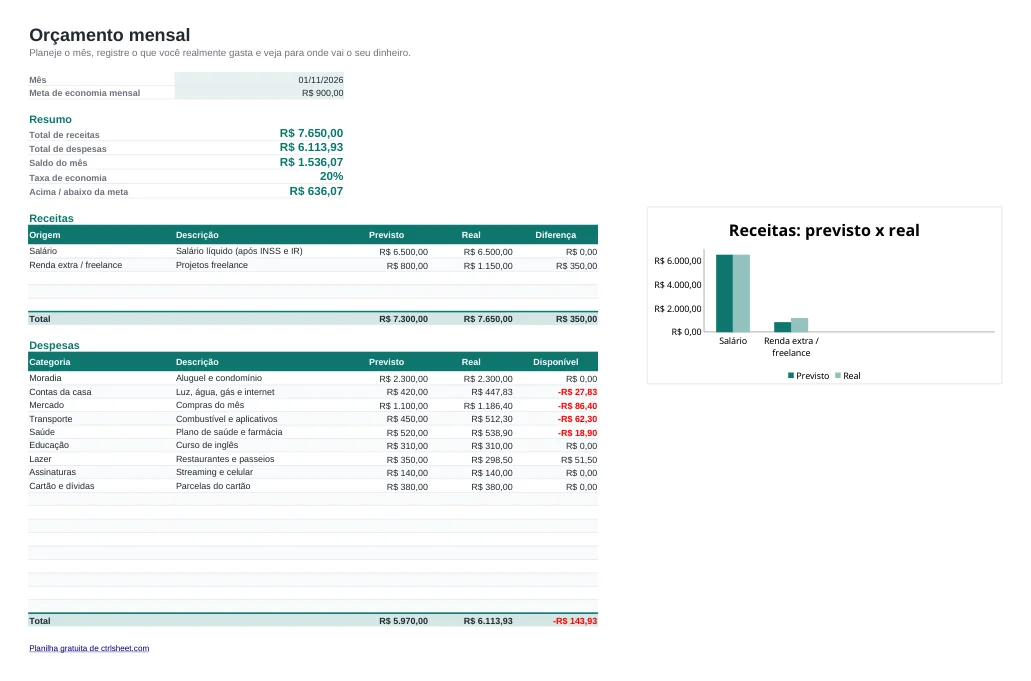1031x681 pixels.
Task: Select the Curso de inglês cell
Action: (x=207, y=445)
